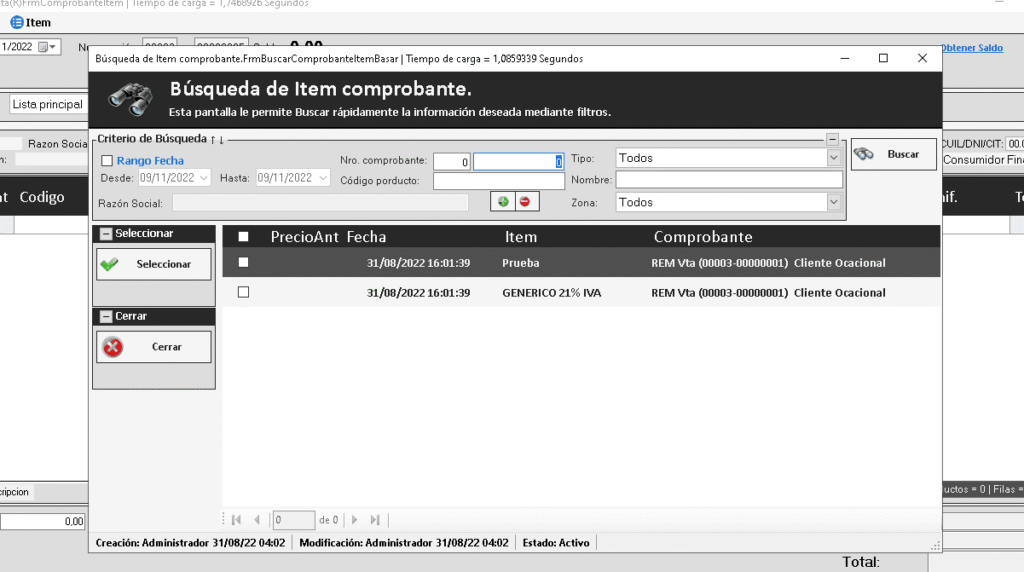
Task: Collapse the Cerrar side panel
Action: [x=105, y=316]
